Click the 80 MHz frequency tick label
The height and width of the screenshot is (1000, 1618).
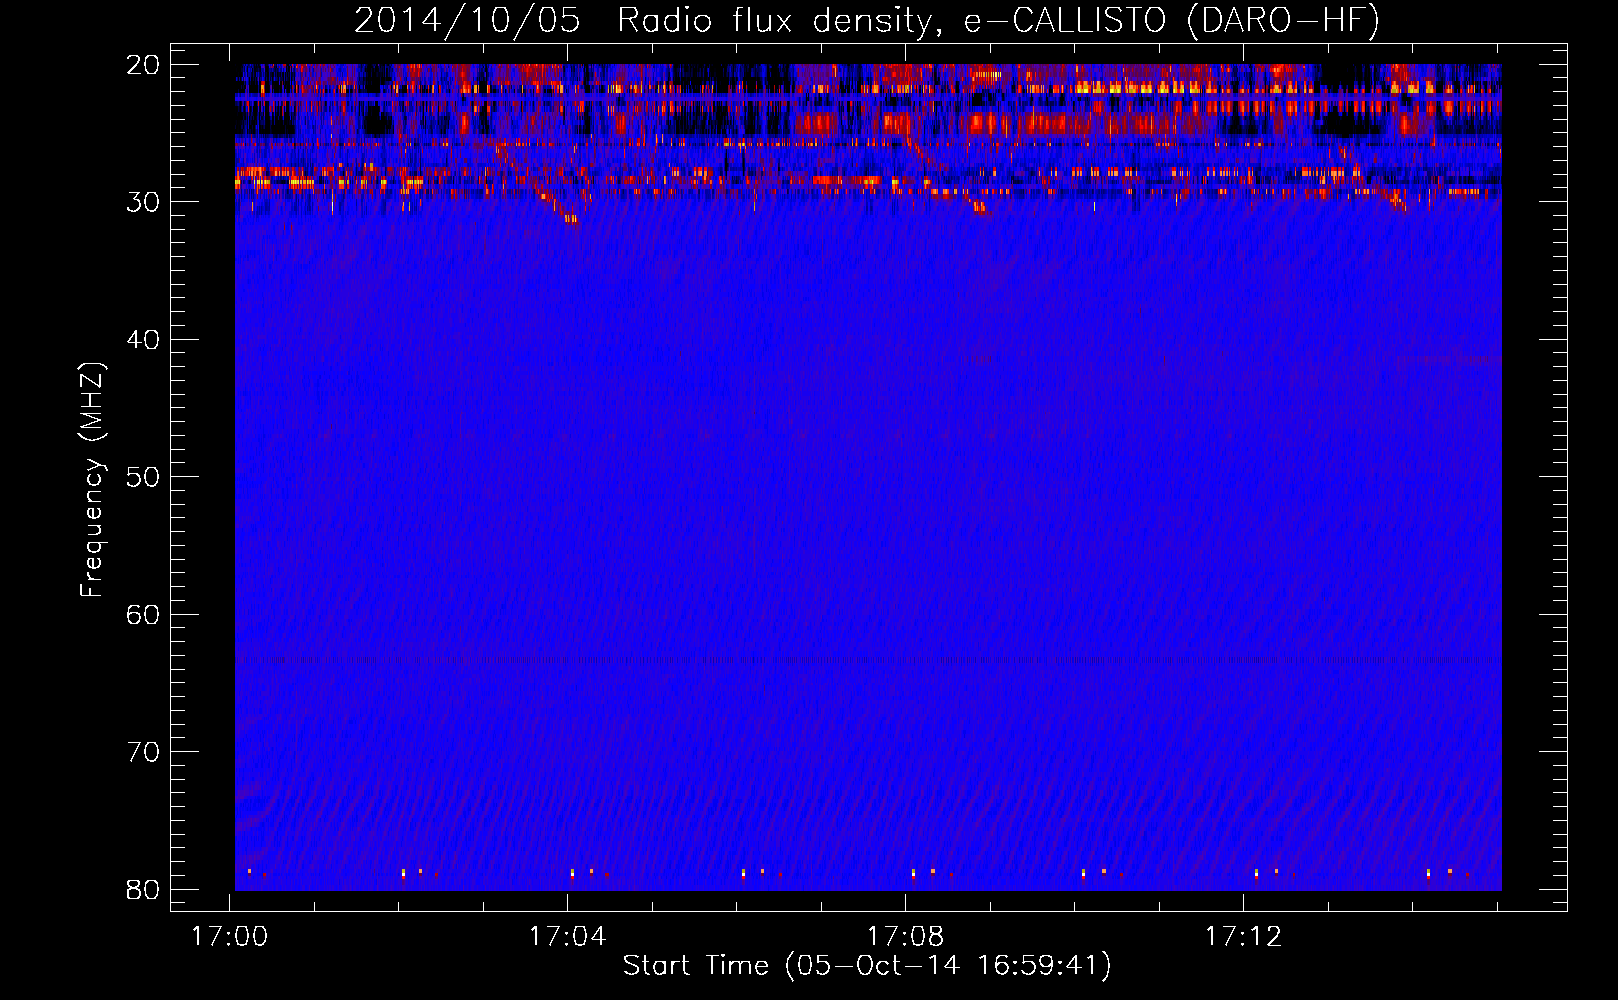[x=144, y=889]
